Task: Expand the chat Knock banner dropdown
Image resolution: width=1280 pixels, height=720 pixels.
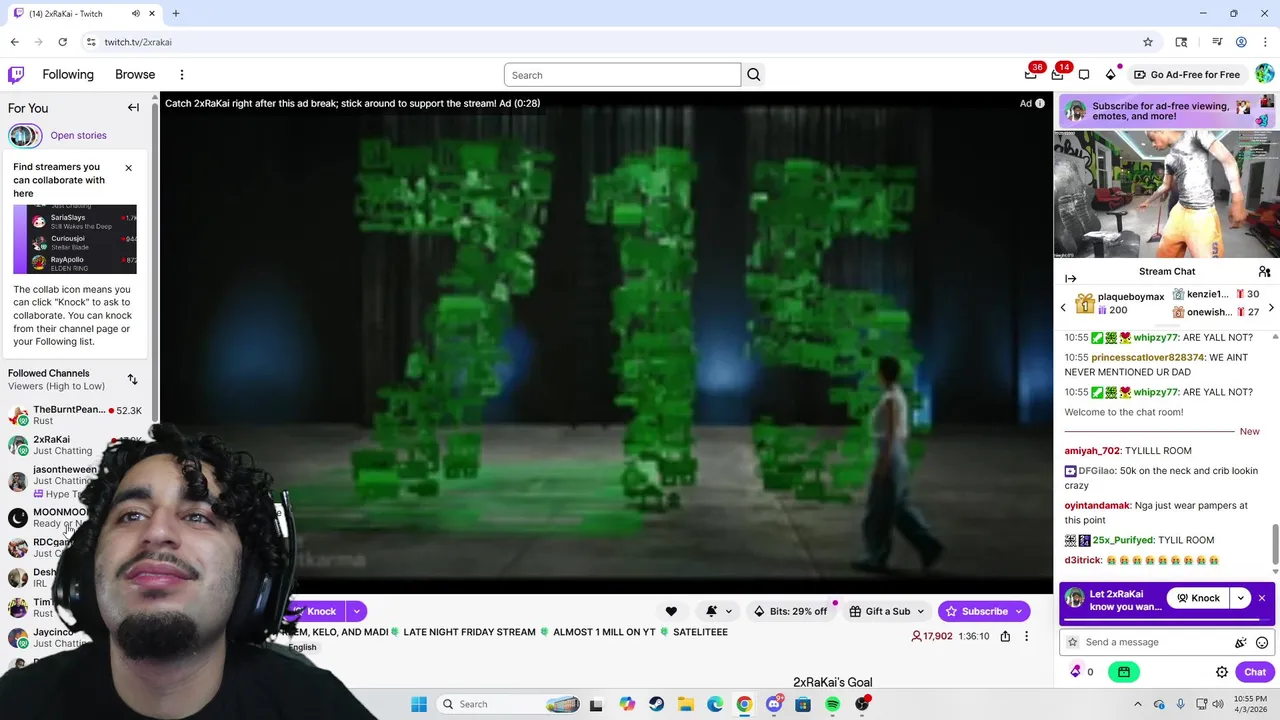Action: [1241, 598]
